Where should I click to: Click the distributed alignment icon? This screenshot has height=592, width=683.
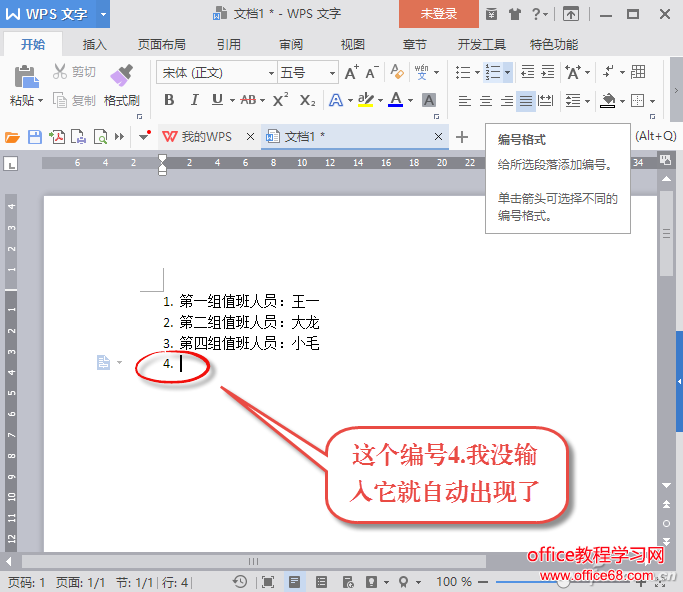545,101
